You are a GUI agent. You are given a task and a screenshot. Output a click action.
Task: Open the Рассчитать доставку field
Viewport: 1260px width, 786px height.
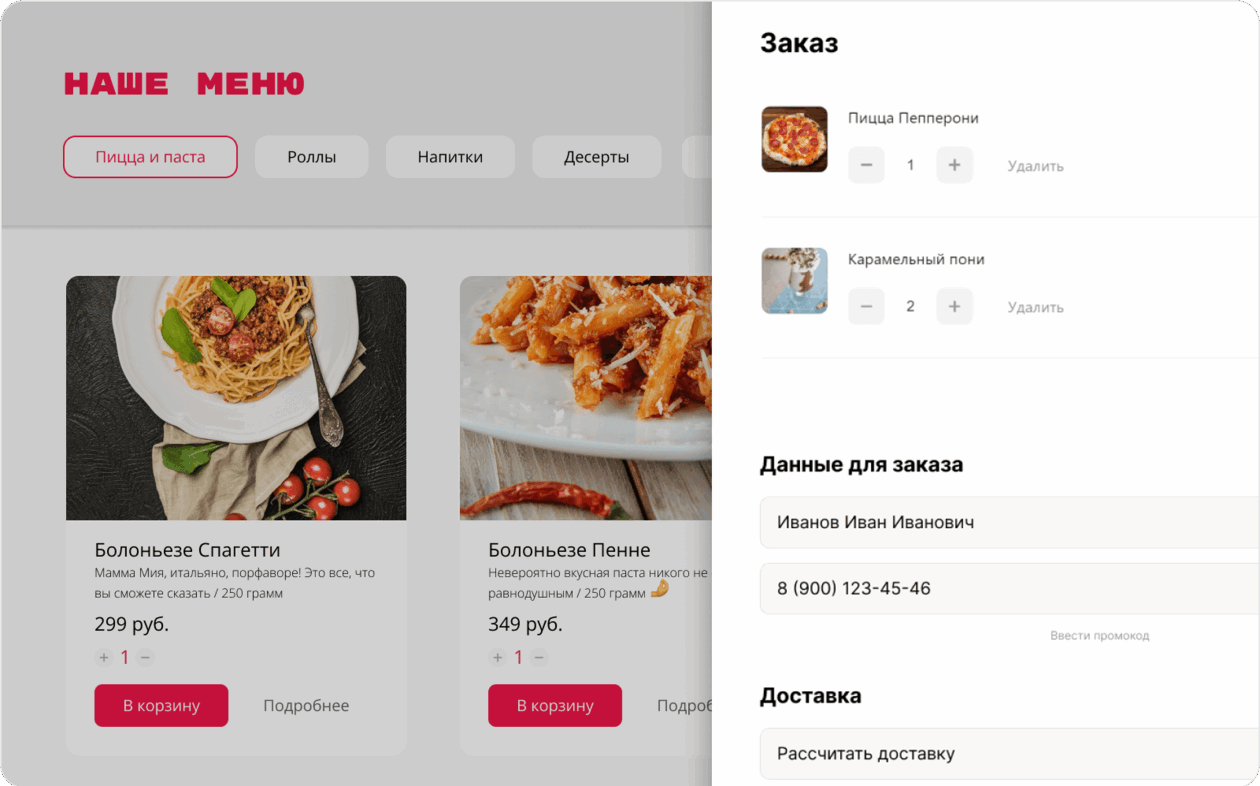pyautogui.click(x=1010, y=754)
